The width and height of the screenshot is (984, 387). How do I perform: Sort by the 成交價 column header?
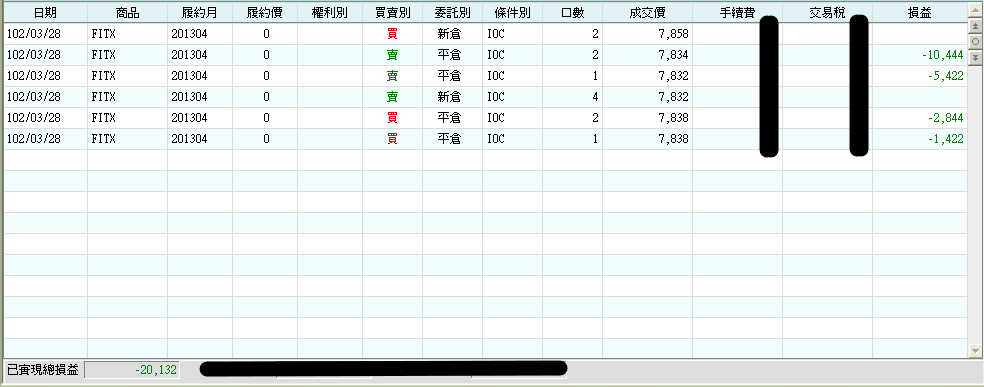[x=647, y=13]
